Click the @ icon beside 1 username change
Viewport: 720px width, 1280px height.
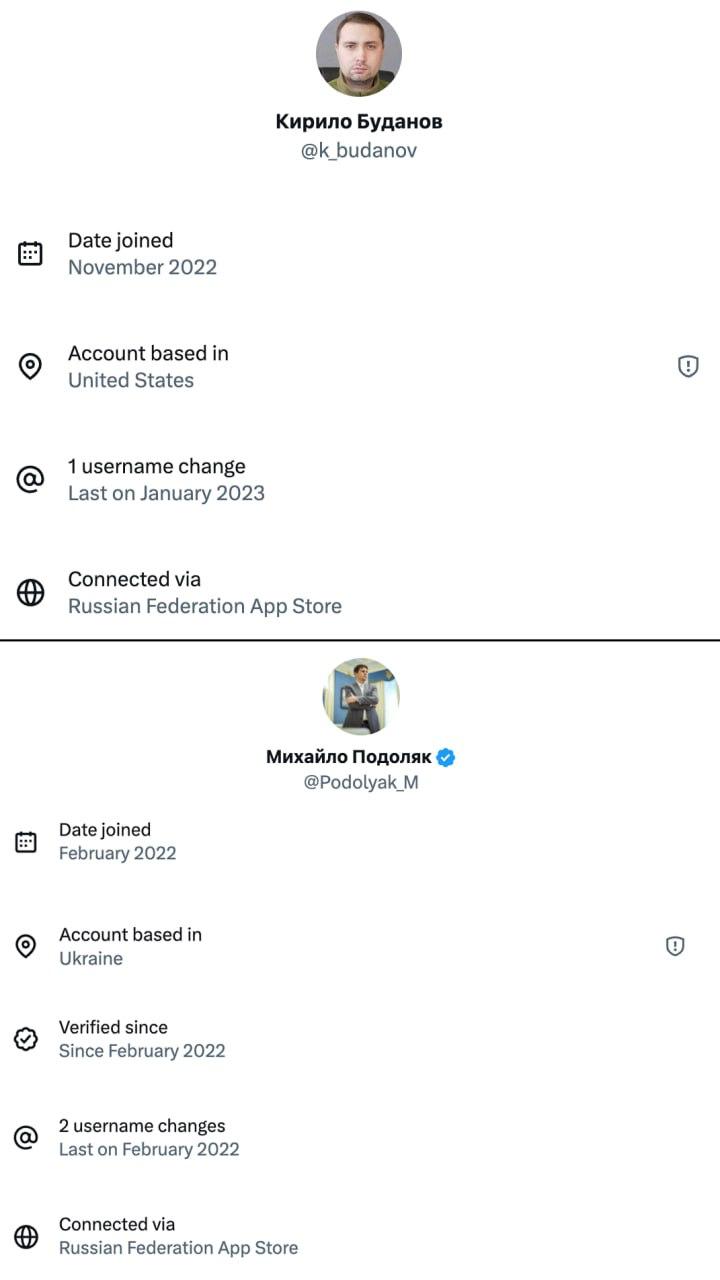click(x=31, y=480)
